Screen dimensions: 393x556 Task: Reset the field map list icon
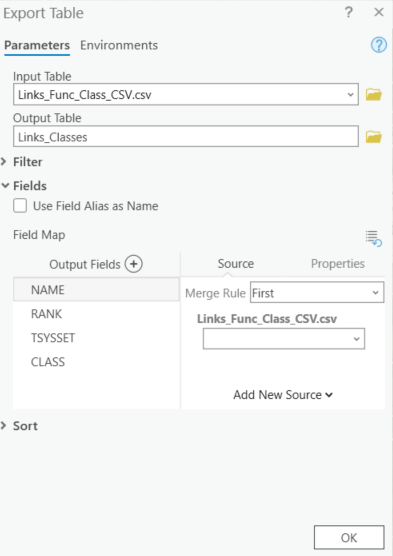pos(374,238)
